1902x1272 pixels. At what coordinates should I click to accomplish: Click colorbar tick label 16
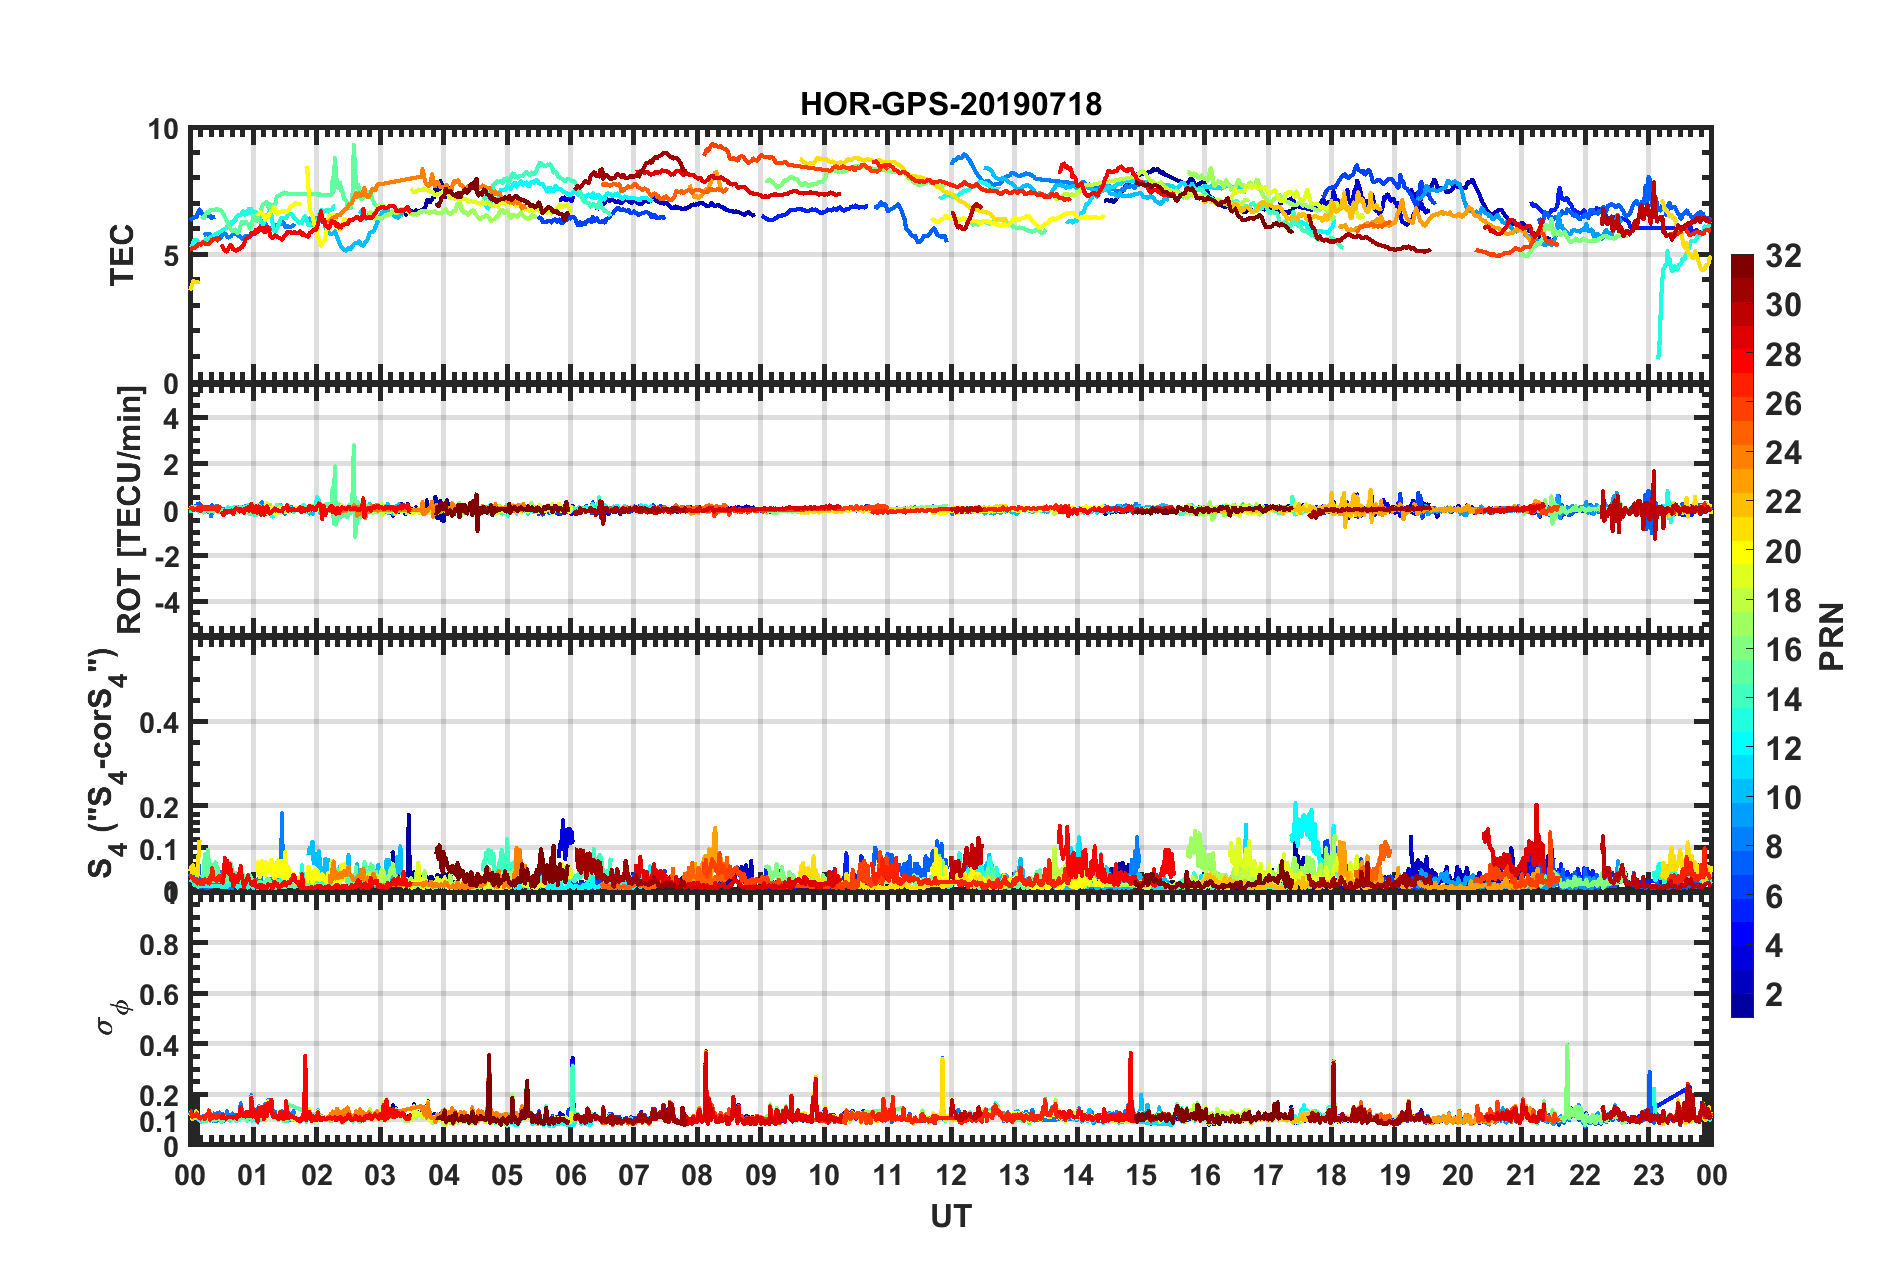(x=1783, y=650)
